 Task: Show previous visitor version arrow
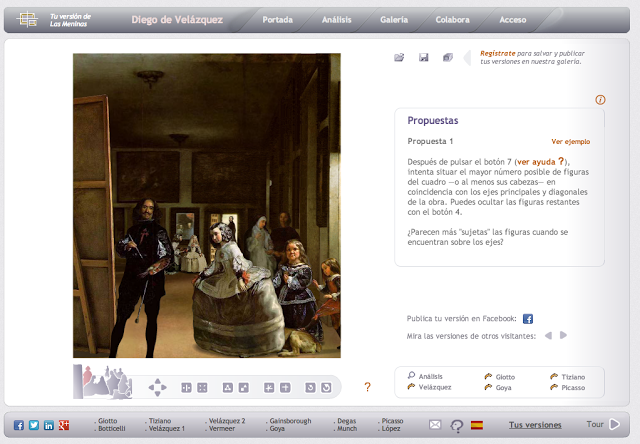(x=548, y=335)
